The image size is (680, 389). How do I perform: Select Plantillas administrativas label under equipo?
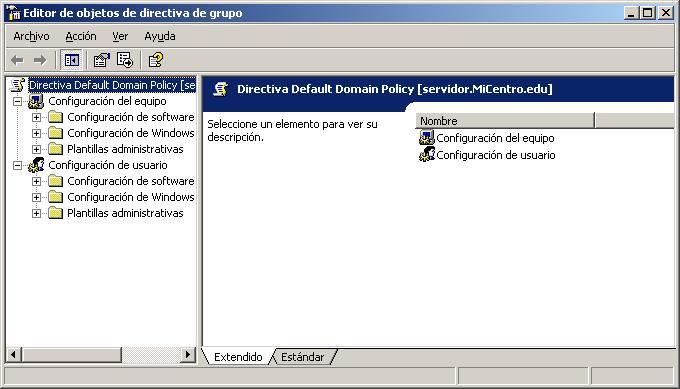[125, 149]
